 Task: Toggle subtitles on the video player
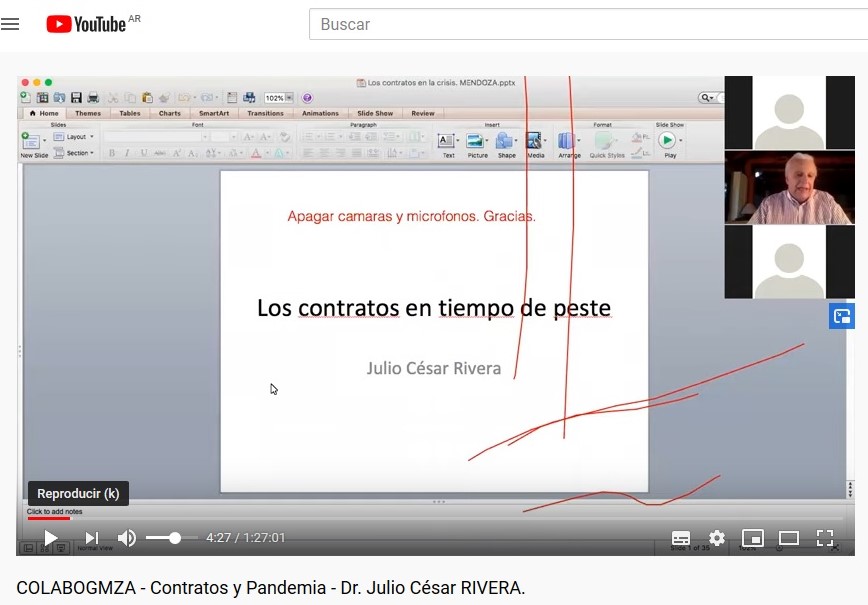click(681, 538)
